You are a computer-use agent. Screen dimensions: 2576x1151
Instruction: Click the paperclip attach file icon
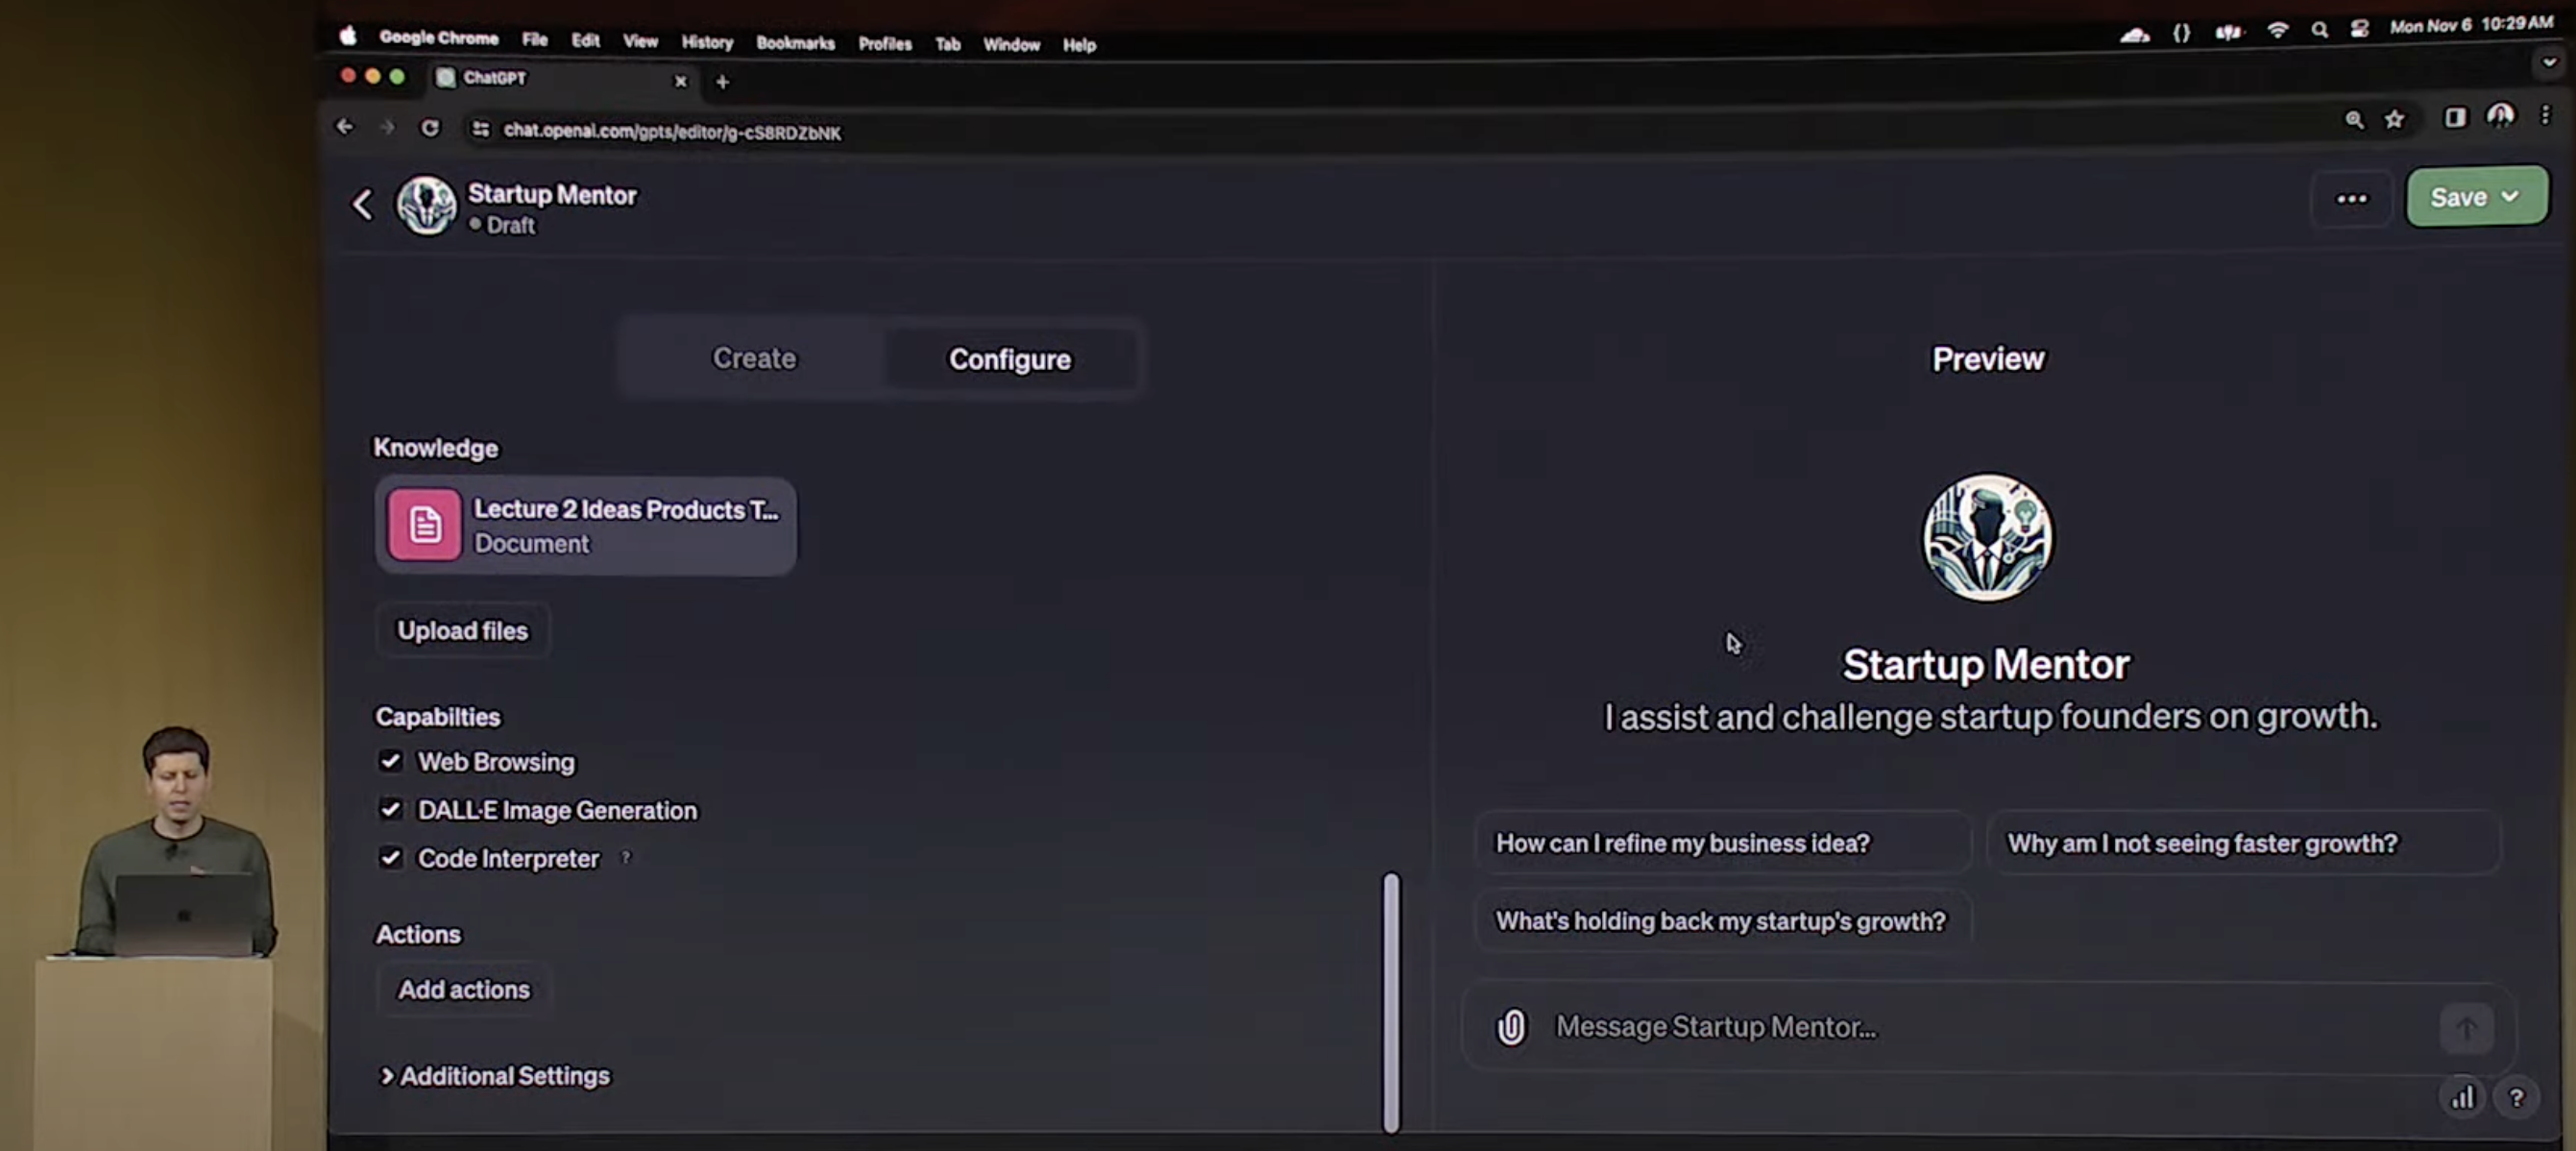pos(1510,1027)
